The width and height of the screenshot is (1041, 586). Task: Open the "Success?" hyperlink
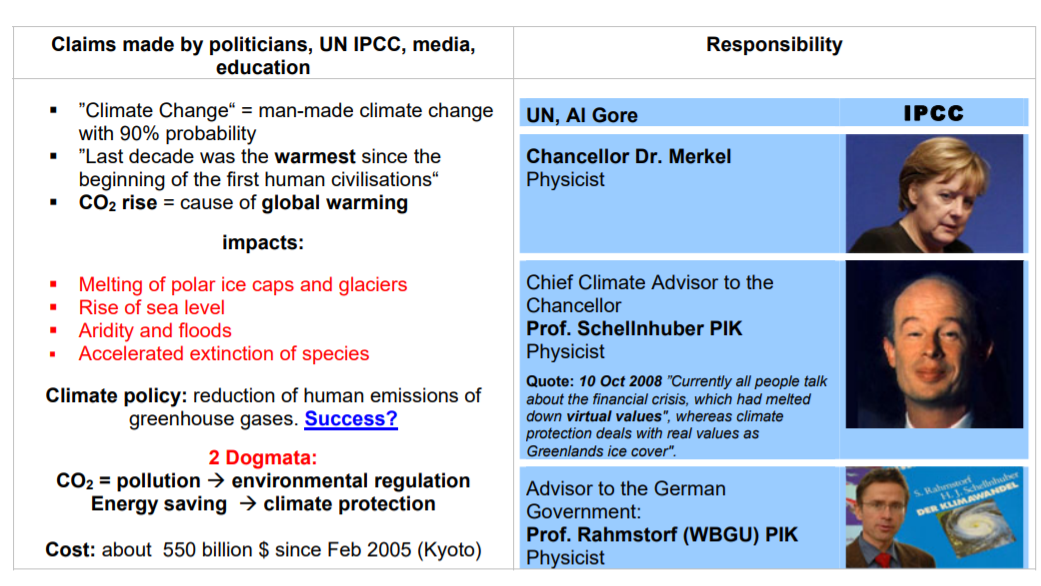350,419
